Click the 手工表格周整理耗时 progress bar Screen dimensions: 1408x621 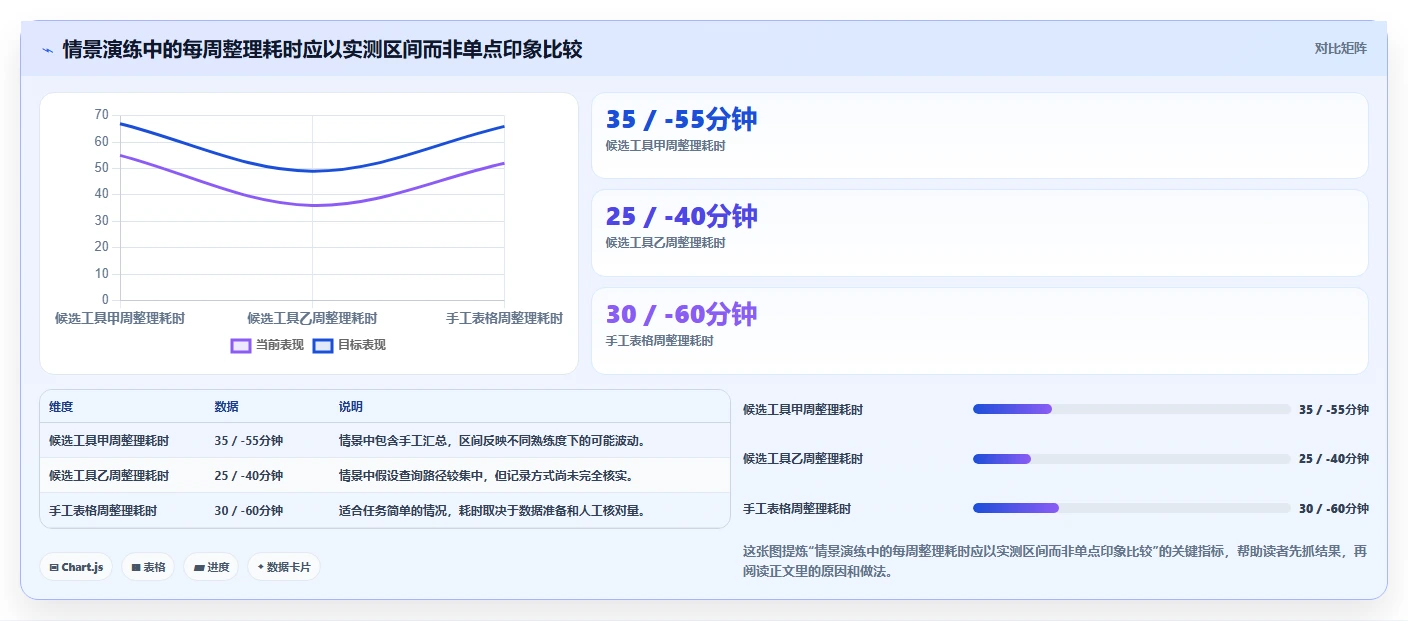point(1131,508)
